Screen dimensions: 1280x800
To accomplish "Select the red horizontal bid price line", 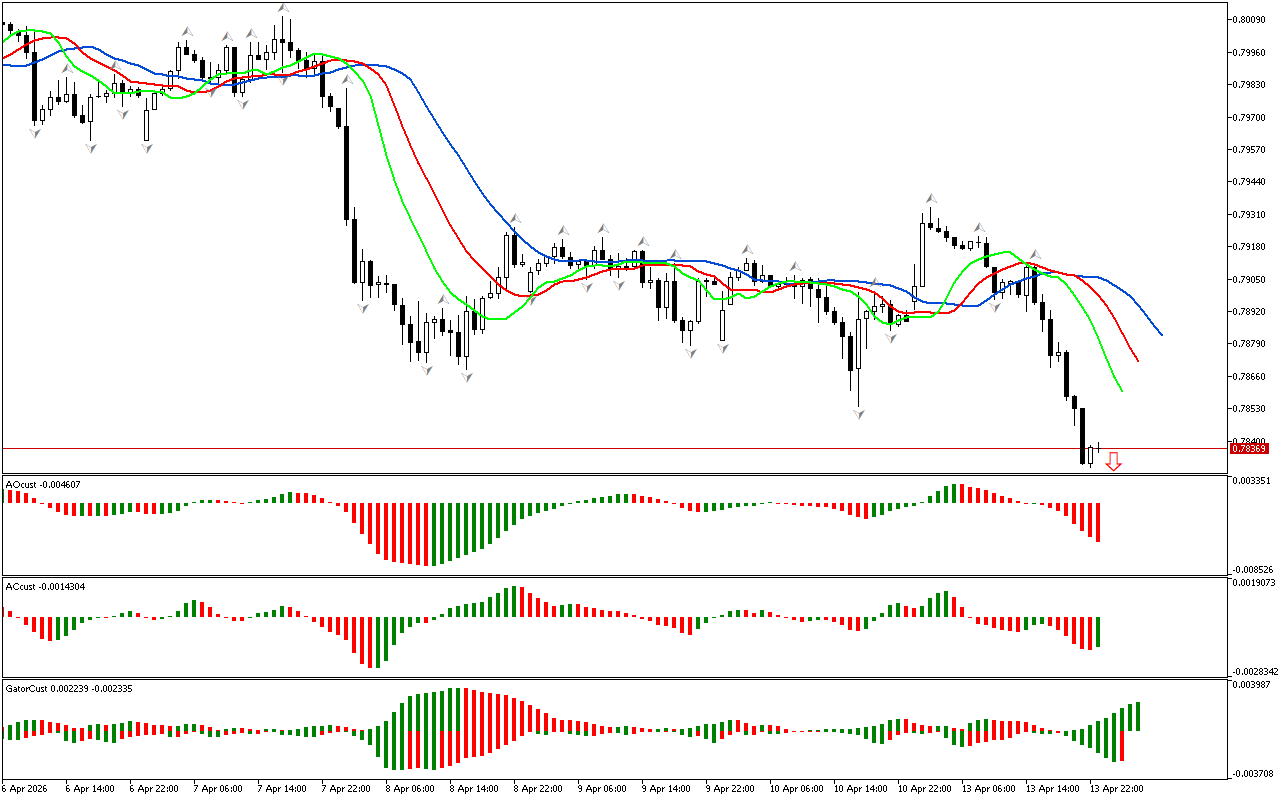I will [x=600, y=449].
